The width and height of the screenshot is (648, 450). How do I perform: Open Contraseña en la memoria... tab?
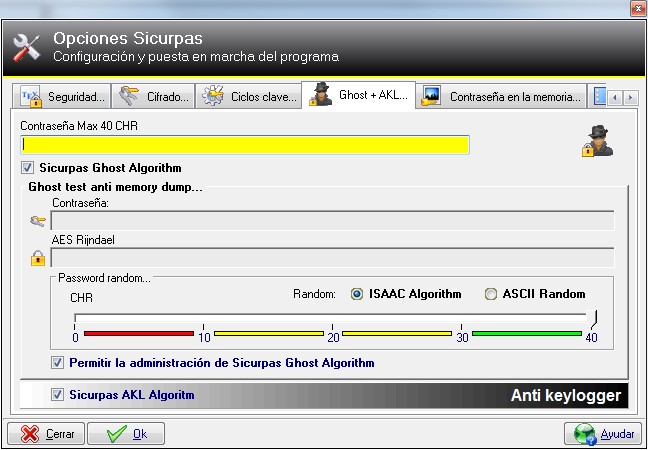(501, 97)
